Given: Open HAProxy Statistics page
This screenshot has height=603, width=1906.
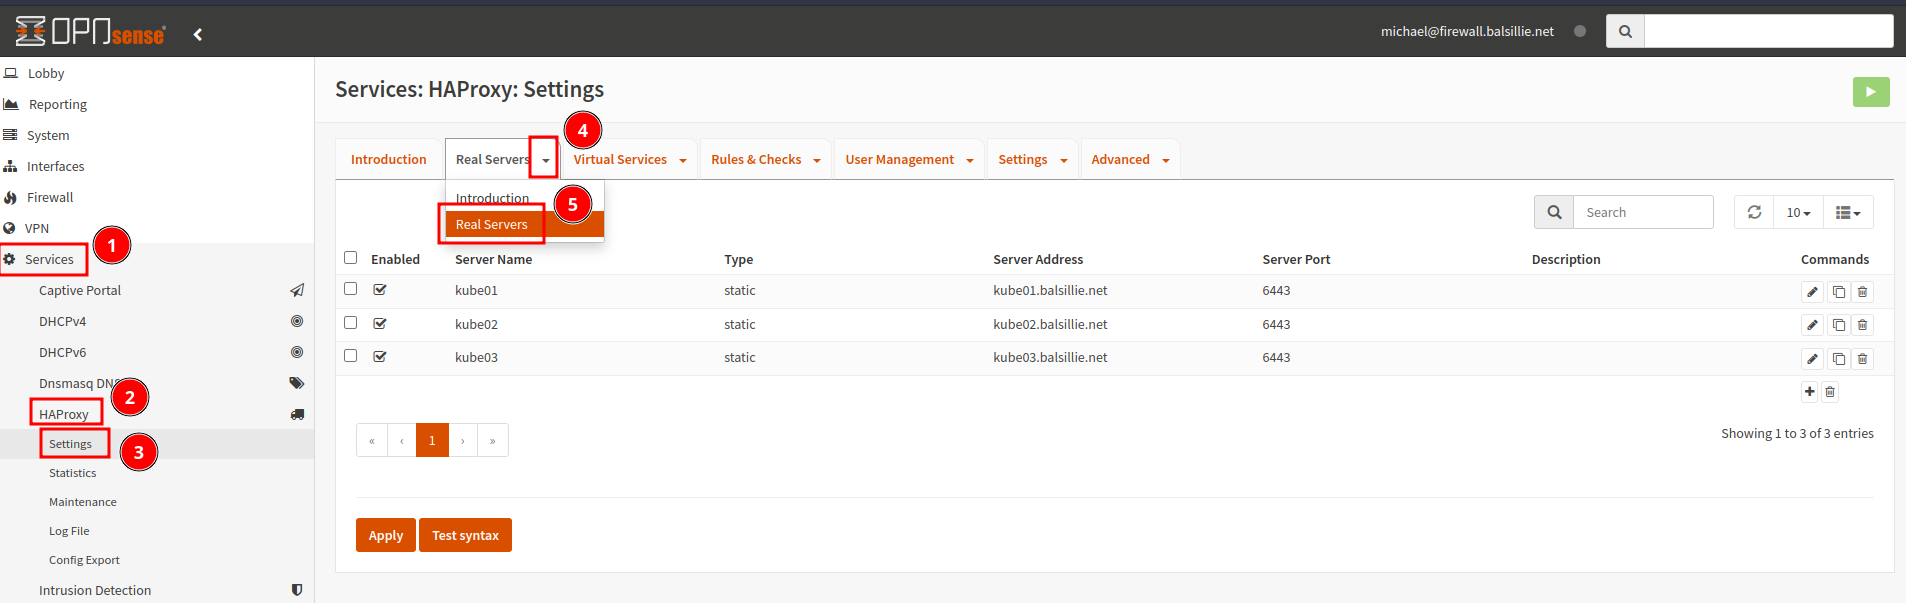Looking at the screenshot, I should tap(73, 473).
